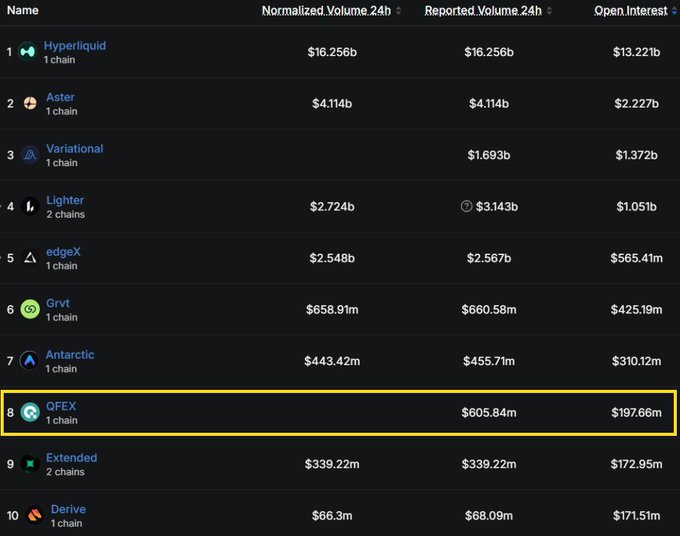Click the Lighter logo icon

click(x=30, y=206)
